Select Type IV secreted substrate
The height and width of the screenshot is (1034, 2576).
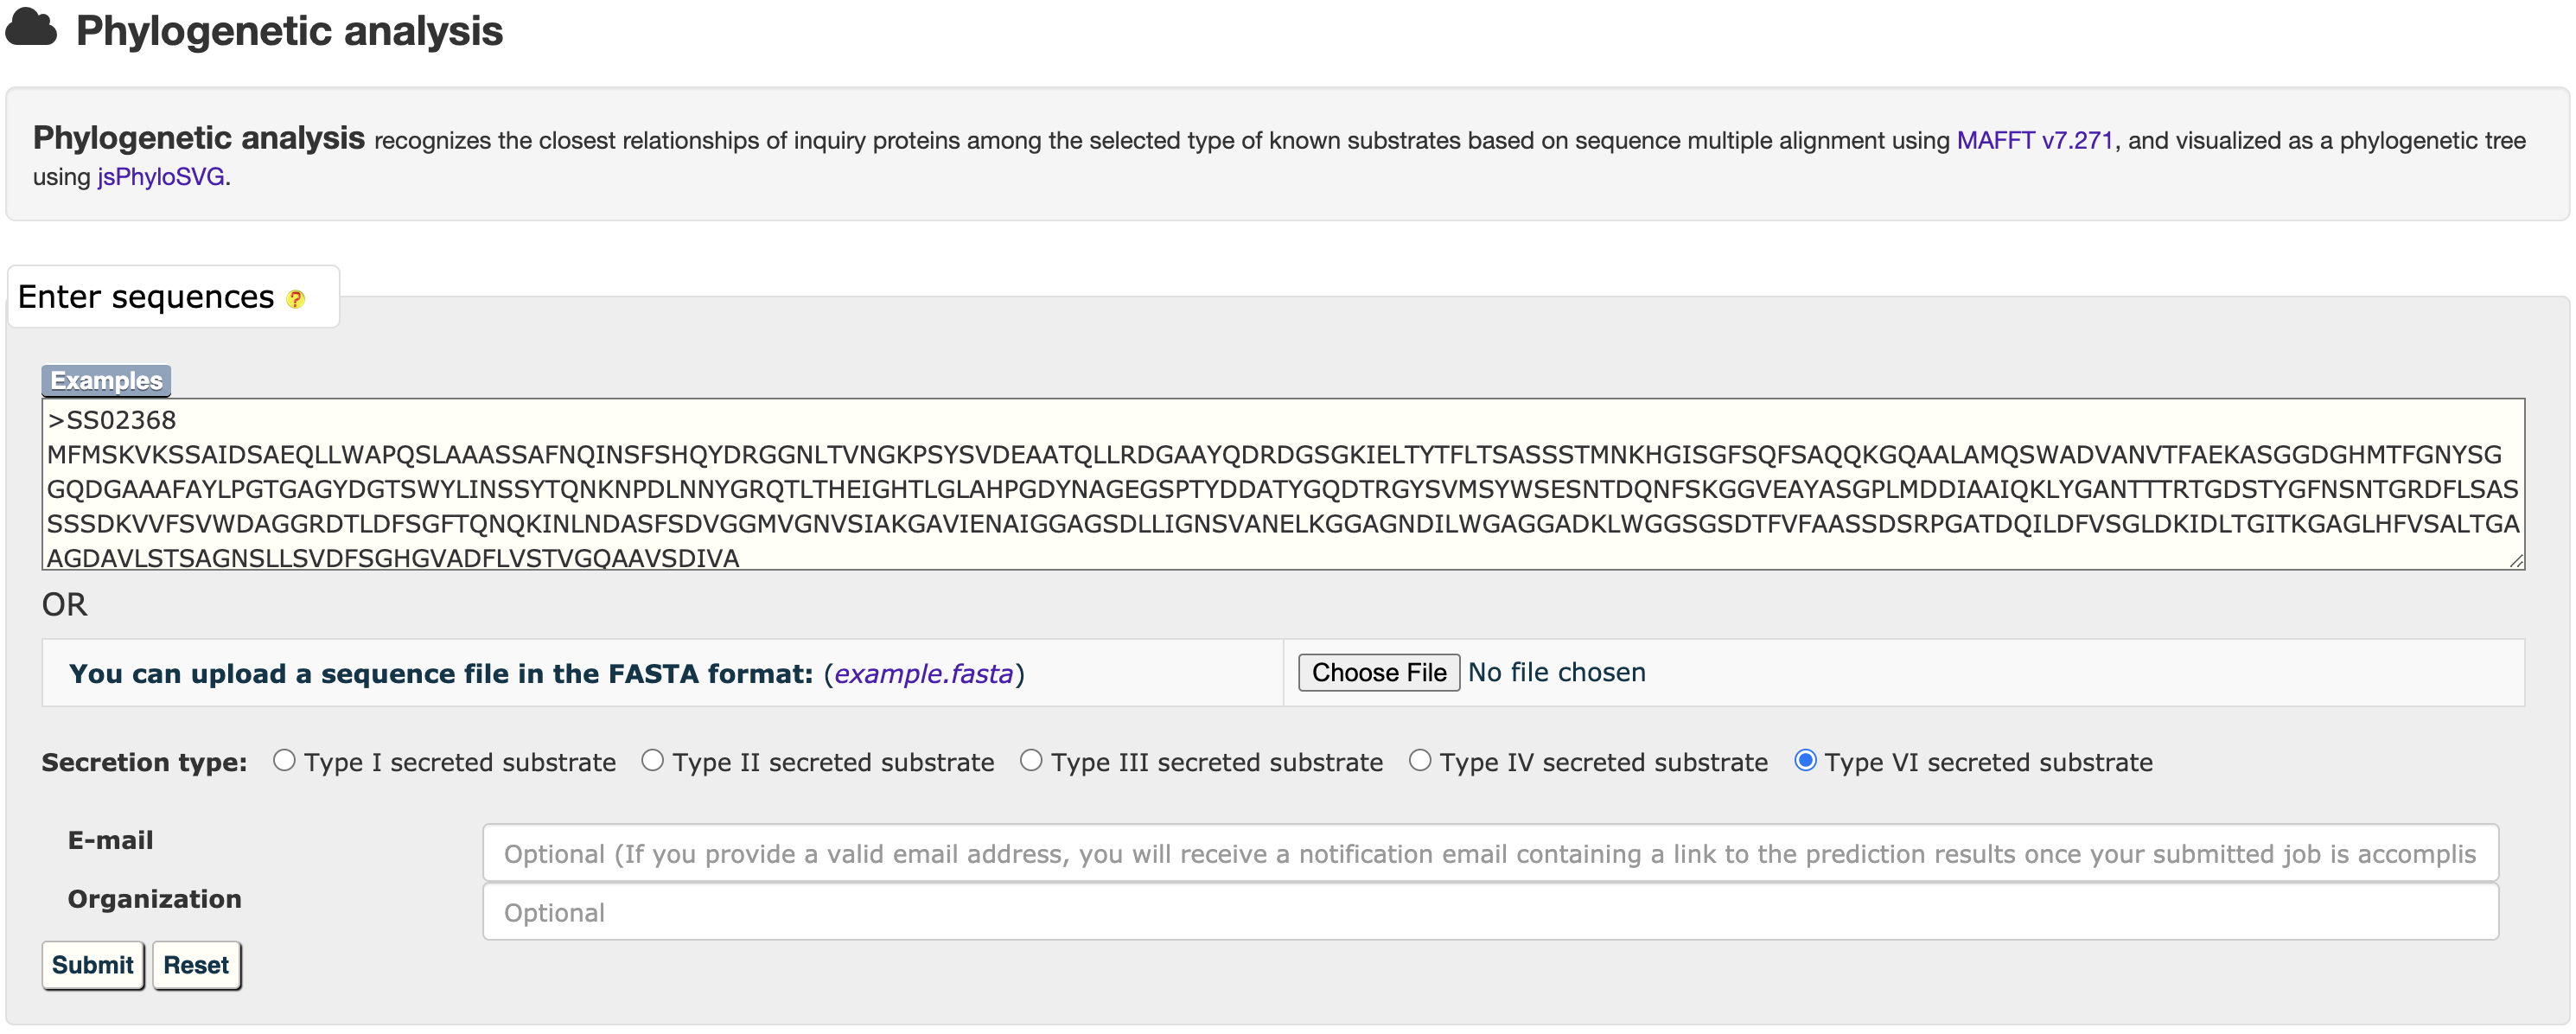[1420, 761]
